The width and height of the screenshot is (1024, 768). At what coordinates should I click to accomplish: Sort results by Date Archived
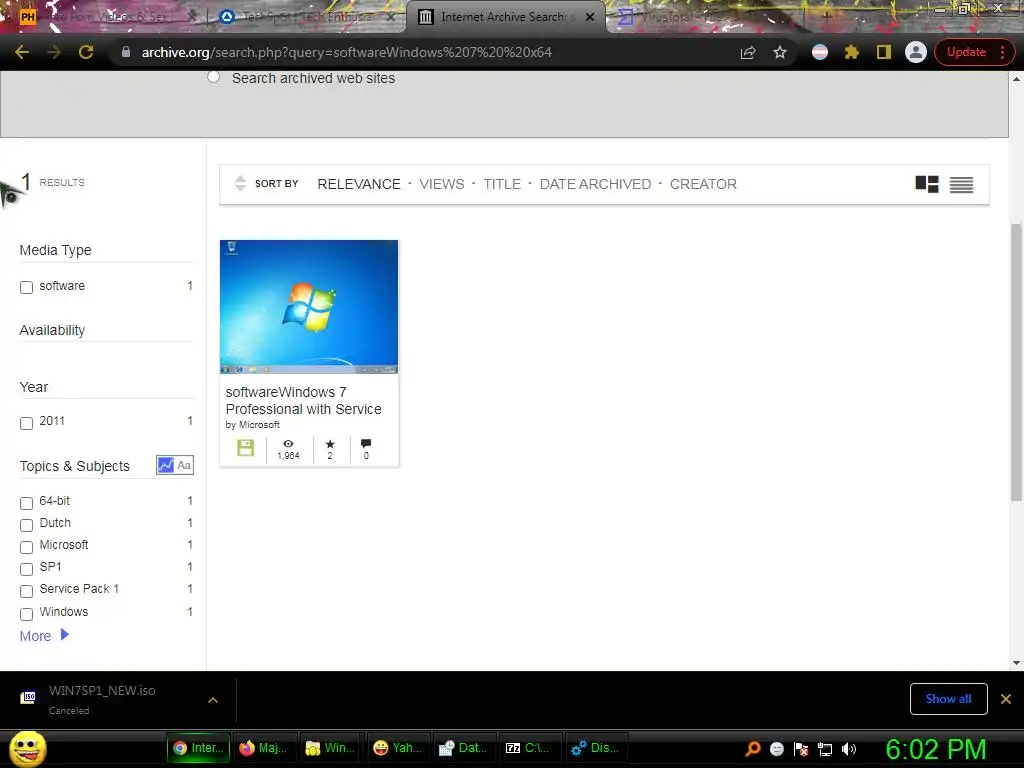pyautogui.click(x=595, y=184)
